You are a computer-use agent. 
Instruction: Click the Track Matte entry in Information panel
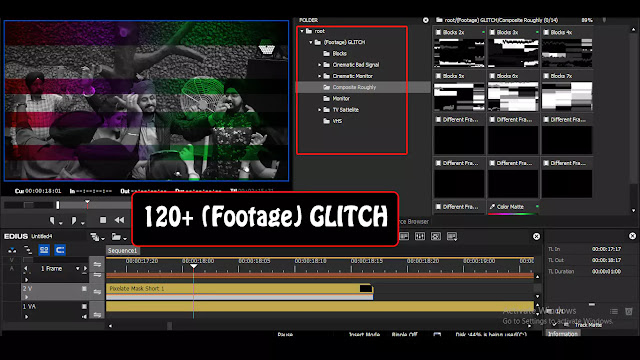coord(588,325)
